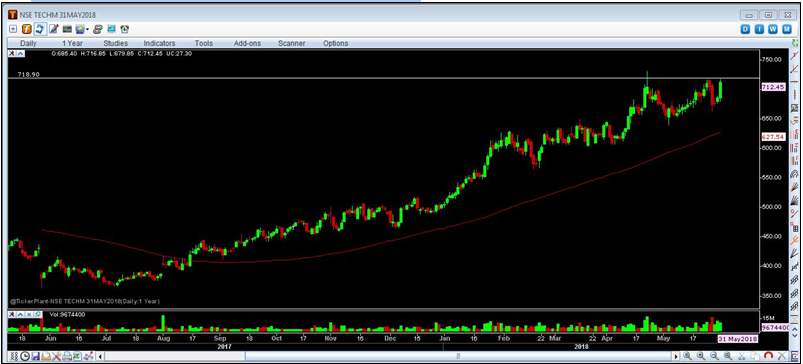Open the alarm clock alert icon
The width and height of the screenshot is (803, 364).
124,30
